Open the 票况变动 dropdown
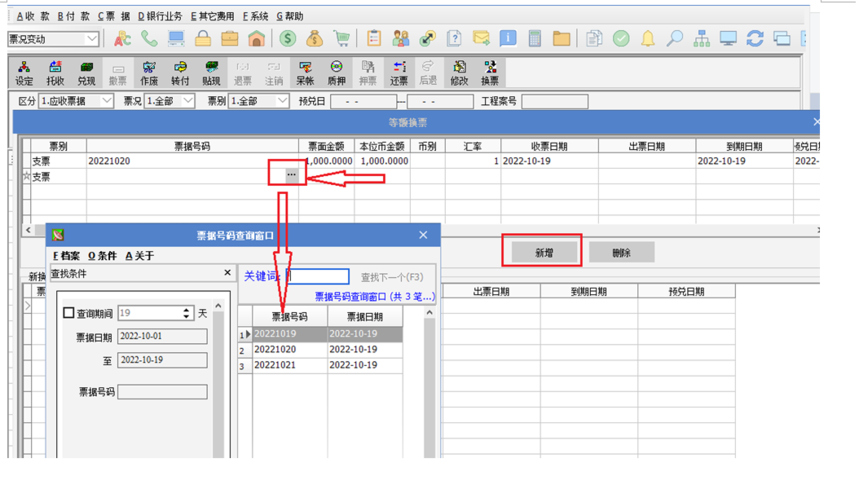The height and width of the screenshot is (485, 859). [x=92, y=39]
